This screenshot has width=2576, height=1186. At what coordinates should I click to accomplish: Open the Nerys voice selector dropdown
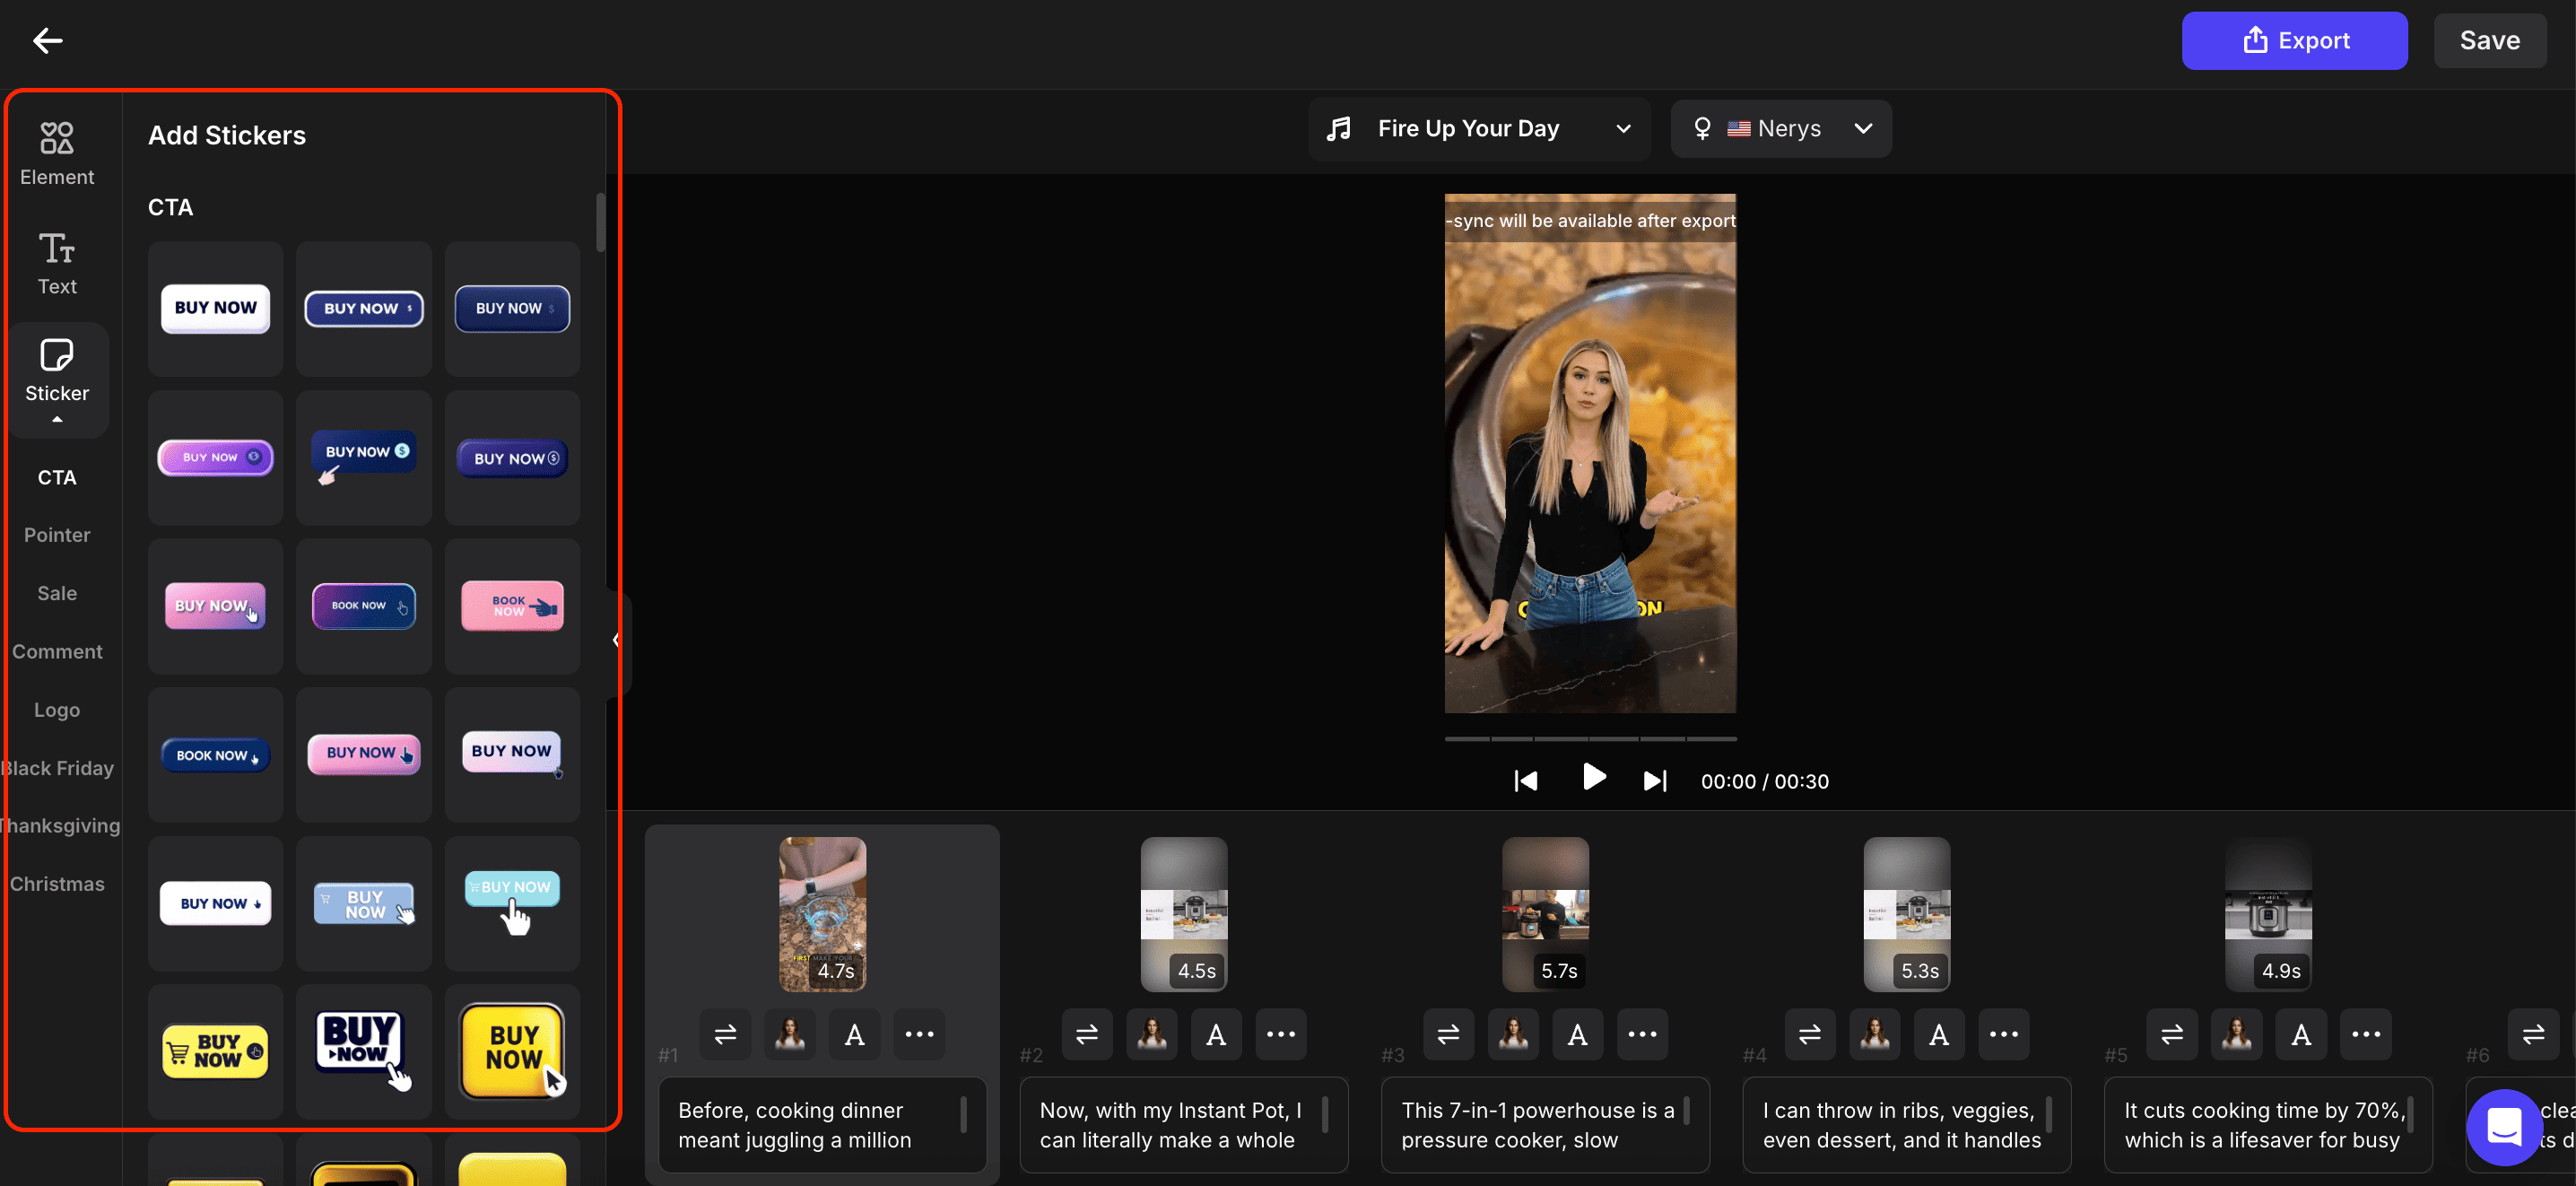pyautogui.click(x=1782, y=128)
